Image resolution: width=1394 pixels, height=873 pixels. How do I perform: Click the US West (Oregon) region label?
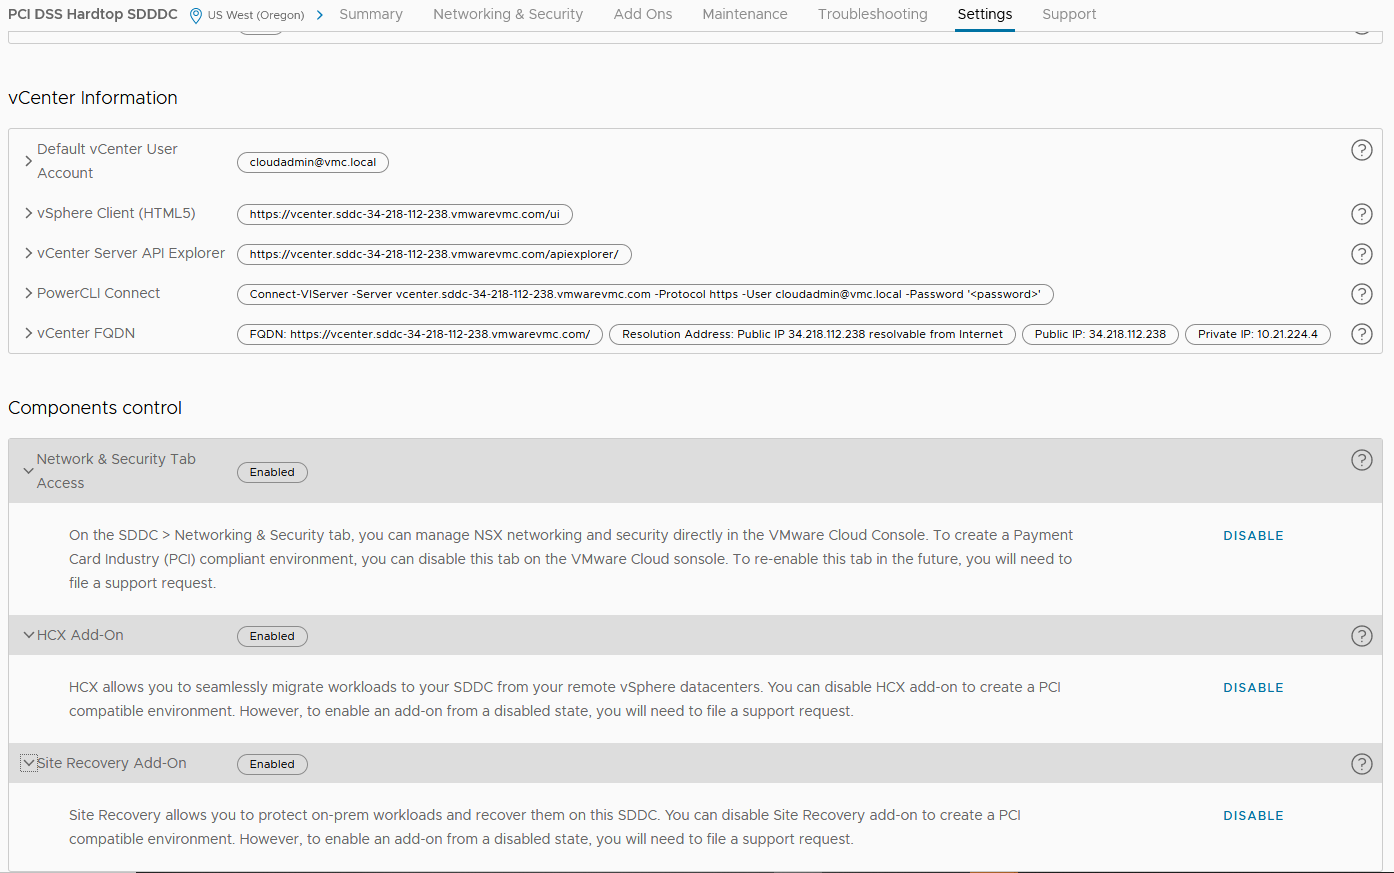(256, 15)
